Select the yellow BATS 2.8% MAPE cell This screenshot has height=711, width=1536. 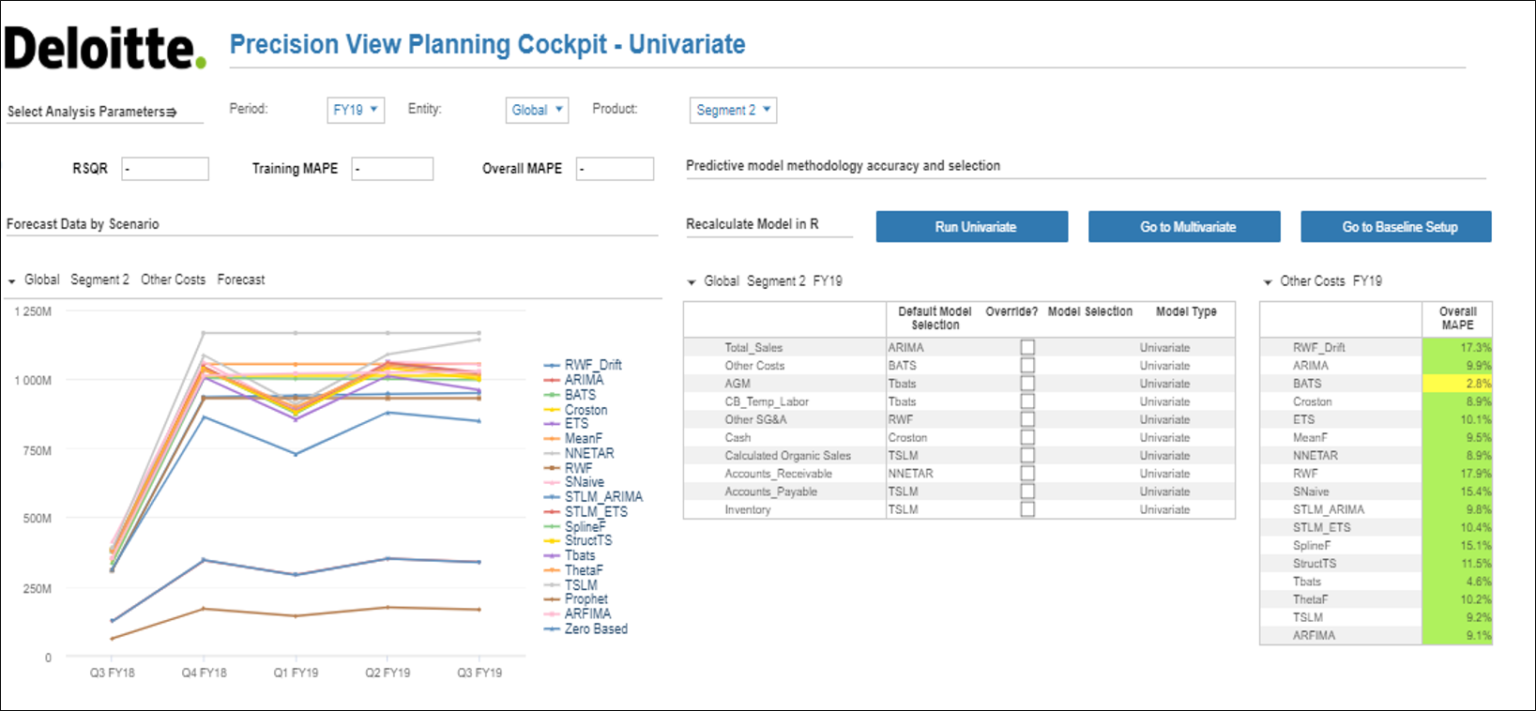[1456, 383]
